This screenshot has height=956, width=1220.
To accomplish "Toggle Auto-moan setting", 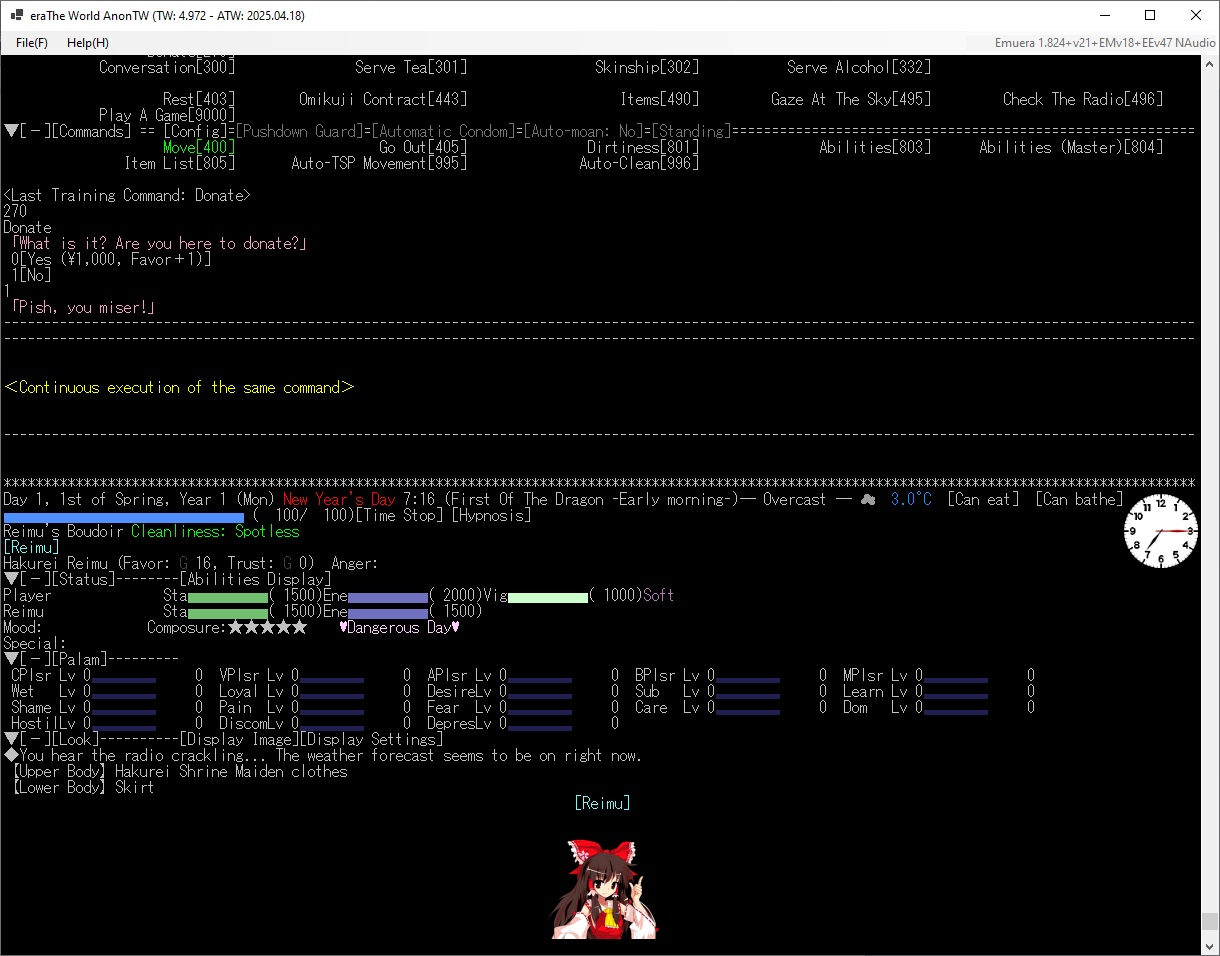I will [584, 131].
